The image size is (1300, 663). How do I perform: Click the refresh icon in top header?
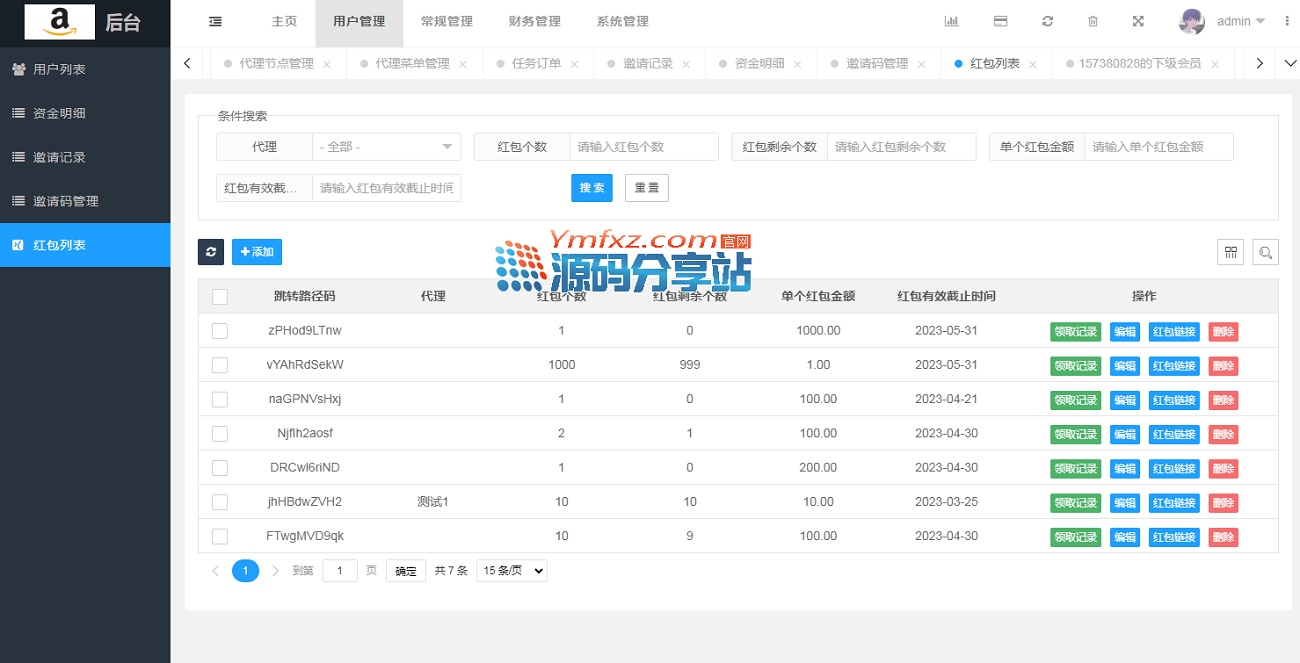pyautogui.click(x=1047, y=21)
